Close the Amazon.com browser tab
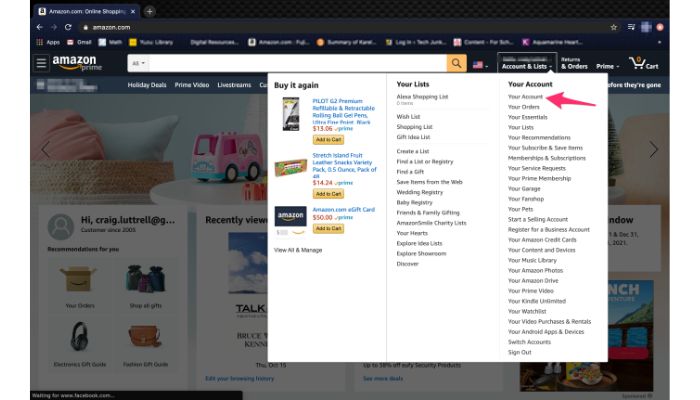700x400 pixels. [133, 12]
